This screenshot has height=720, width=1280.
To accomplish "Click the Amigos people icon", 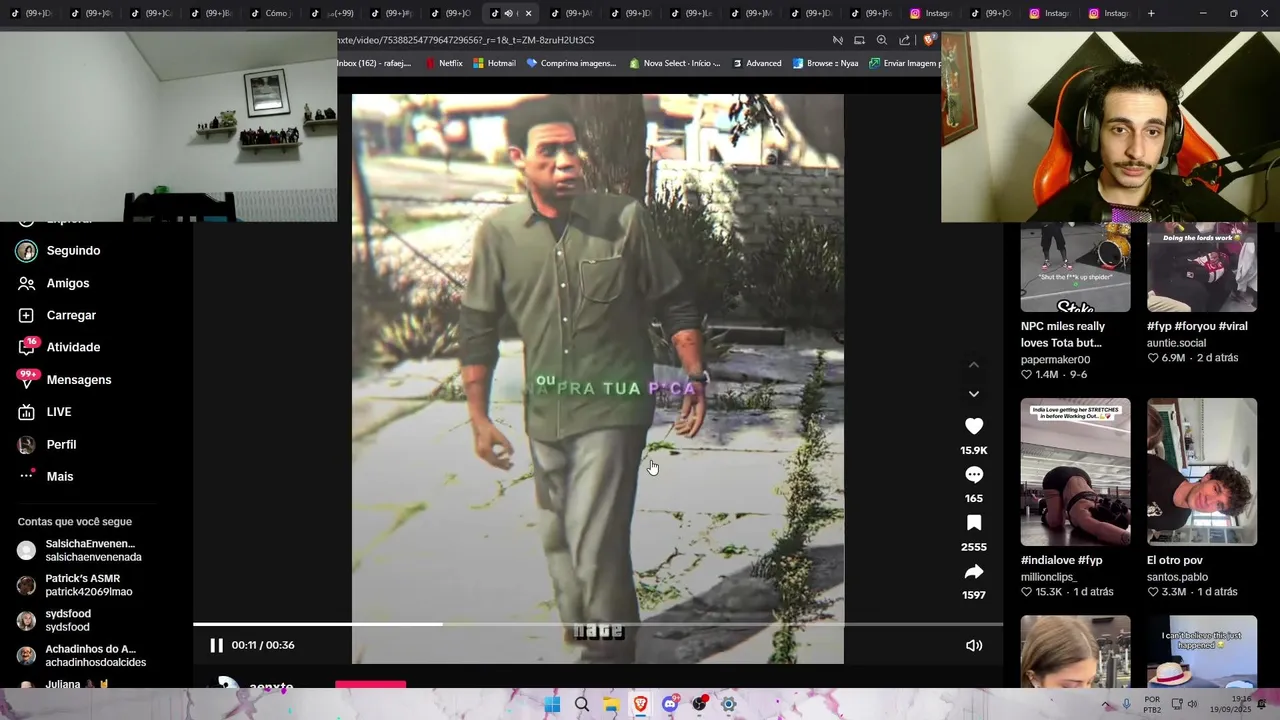I will 27,283.
